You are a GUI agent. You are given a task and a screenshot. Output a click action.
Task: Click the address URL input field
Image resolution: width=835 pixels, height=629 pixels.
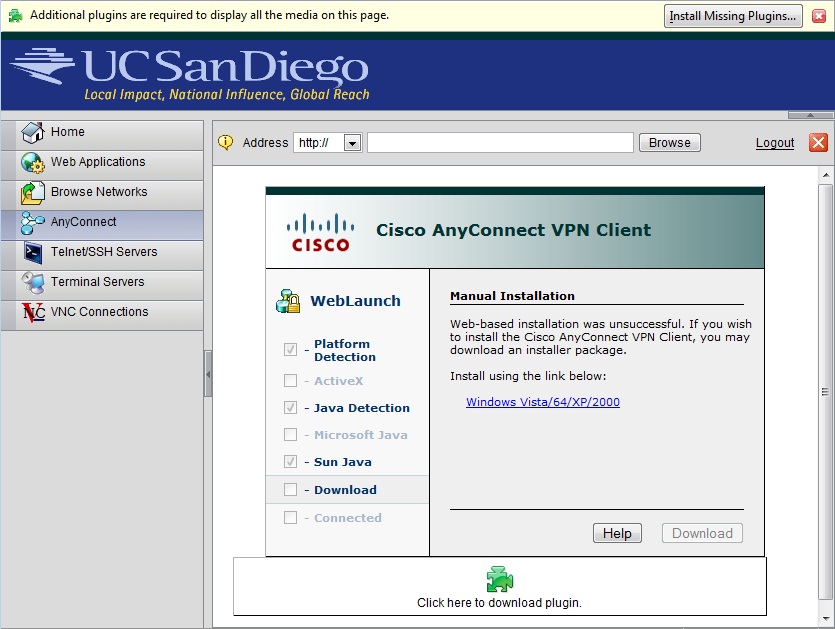pyautogui.click(x=500, y=143)
